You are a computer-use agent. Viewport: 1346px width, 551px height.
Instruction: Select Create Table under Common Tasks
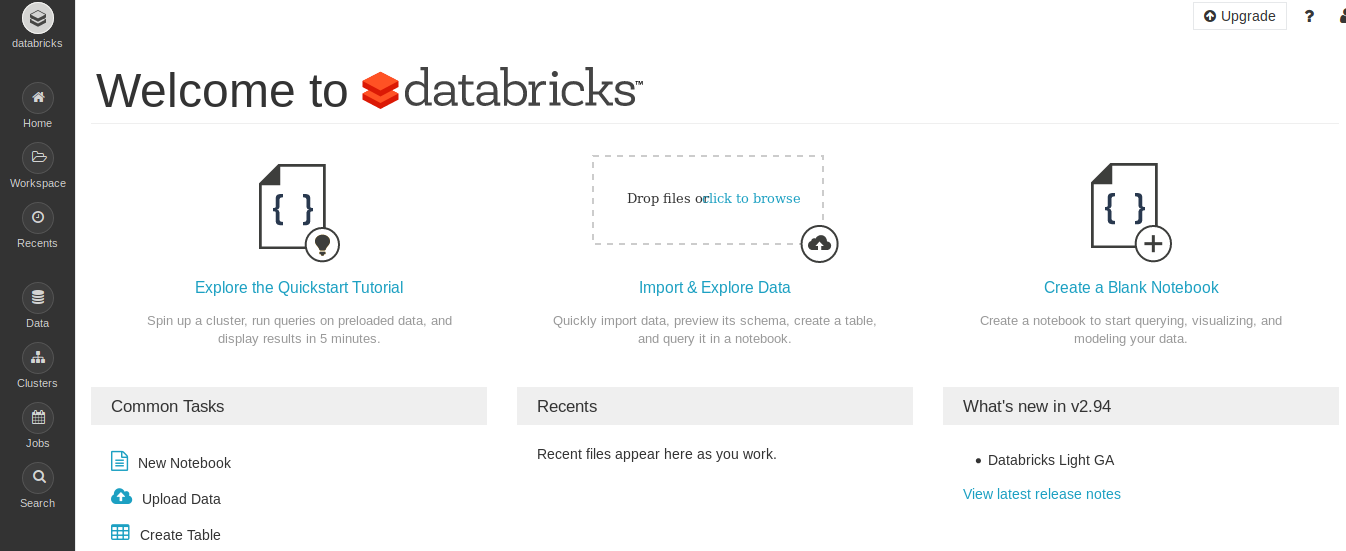point(180,535)
